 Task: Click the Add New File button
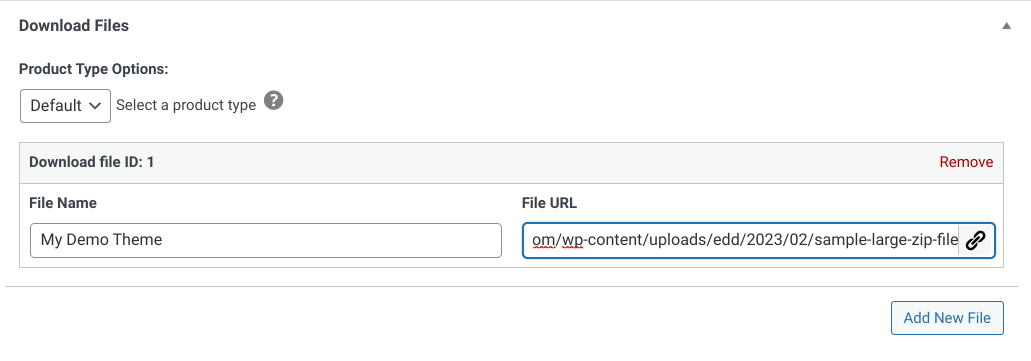coord(947,318)
